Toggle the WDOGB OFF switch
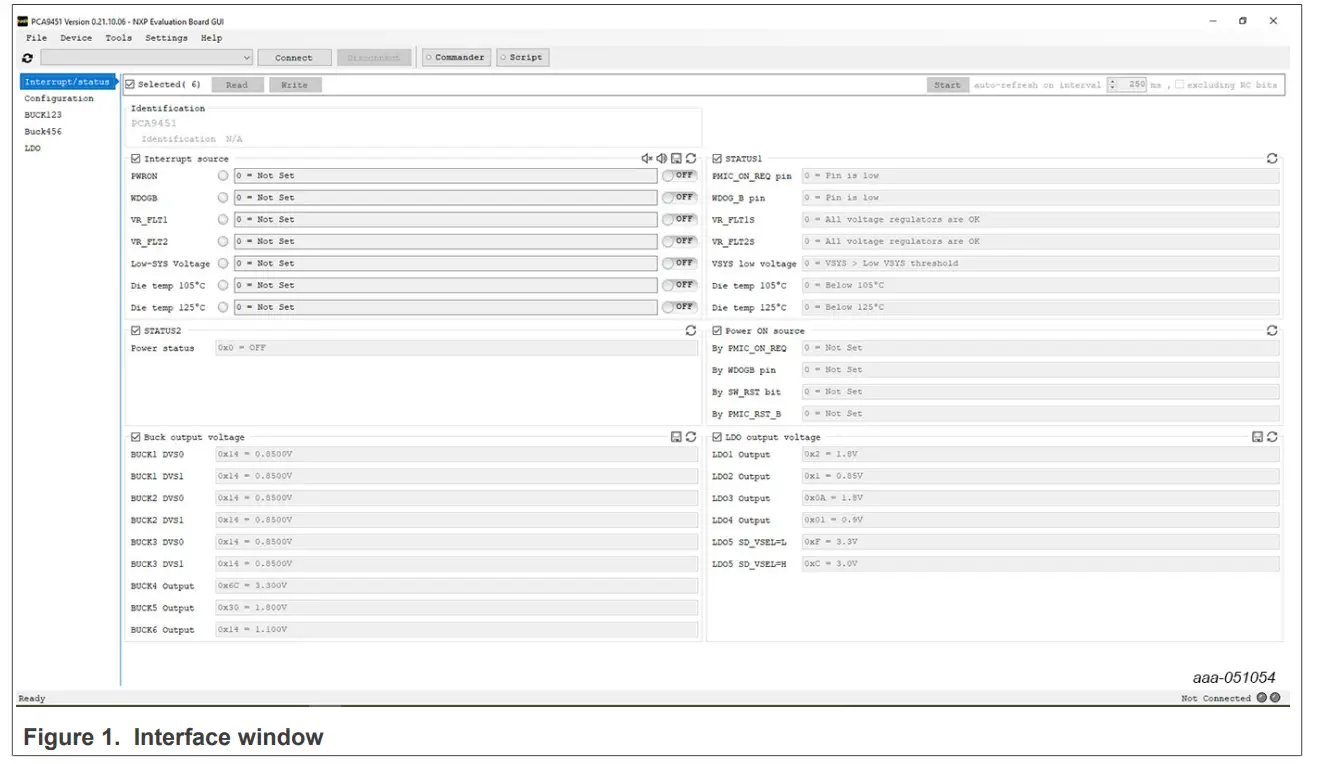Image resolution: width=1317 pixels, height=764 pixels. pyautogui.click(x=679, y=198)
